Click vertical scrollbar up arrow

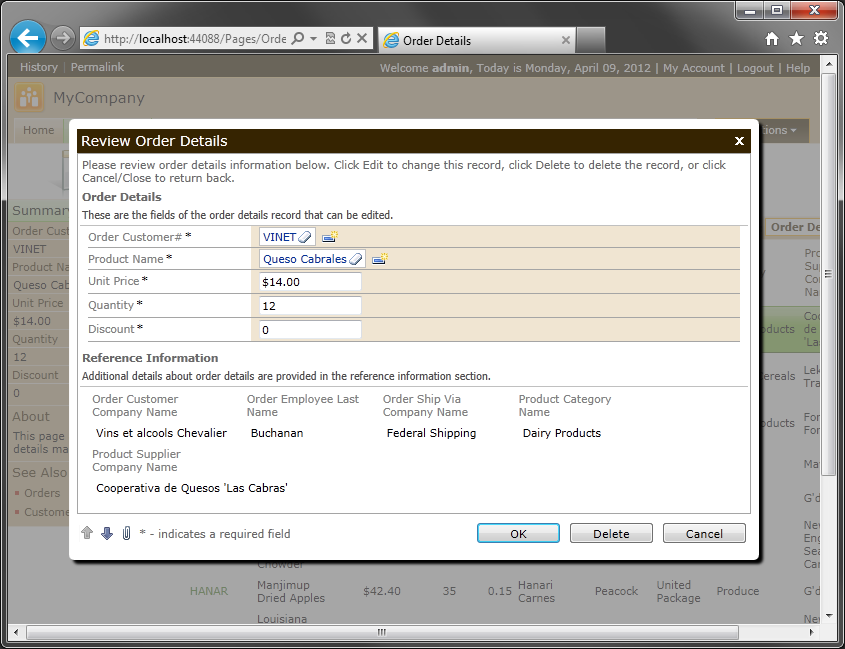tap(828, 65)
